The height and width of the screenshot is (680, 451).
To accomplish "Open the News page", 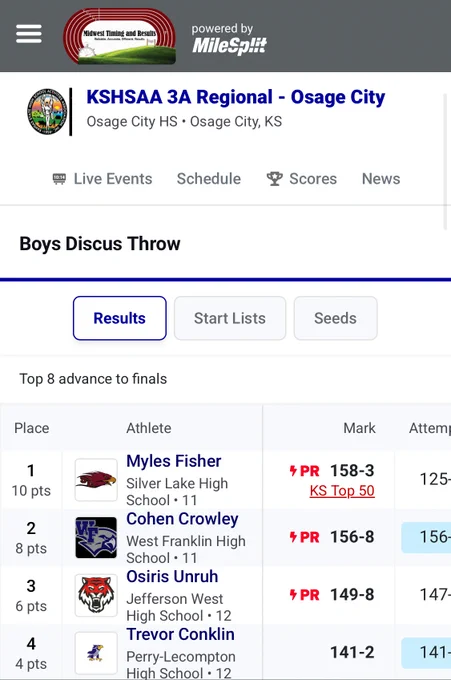I will click(x=381, y=179).
